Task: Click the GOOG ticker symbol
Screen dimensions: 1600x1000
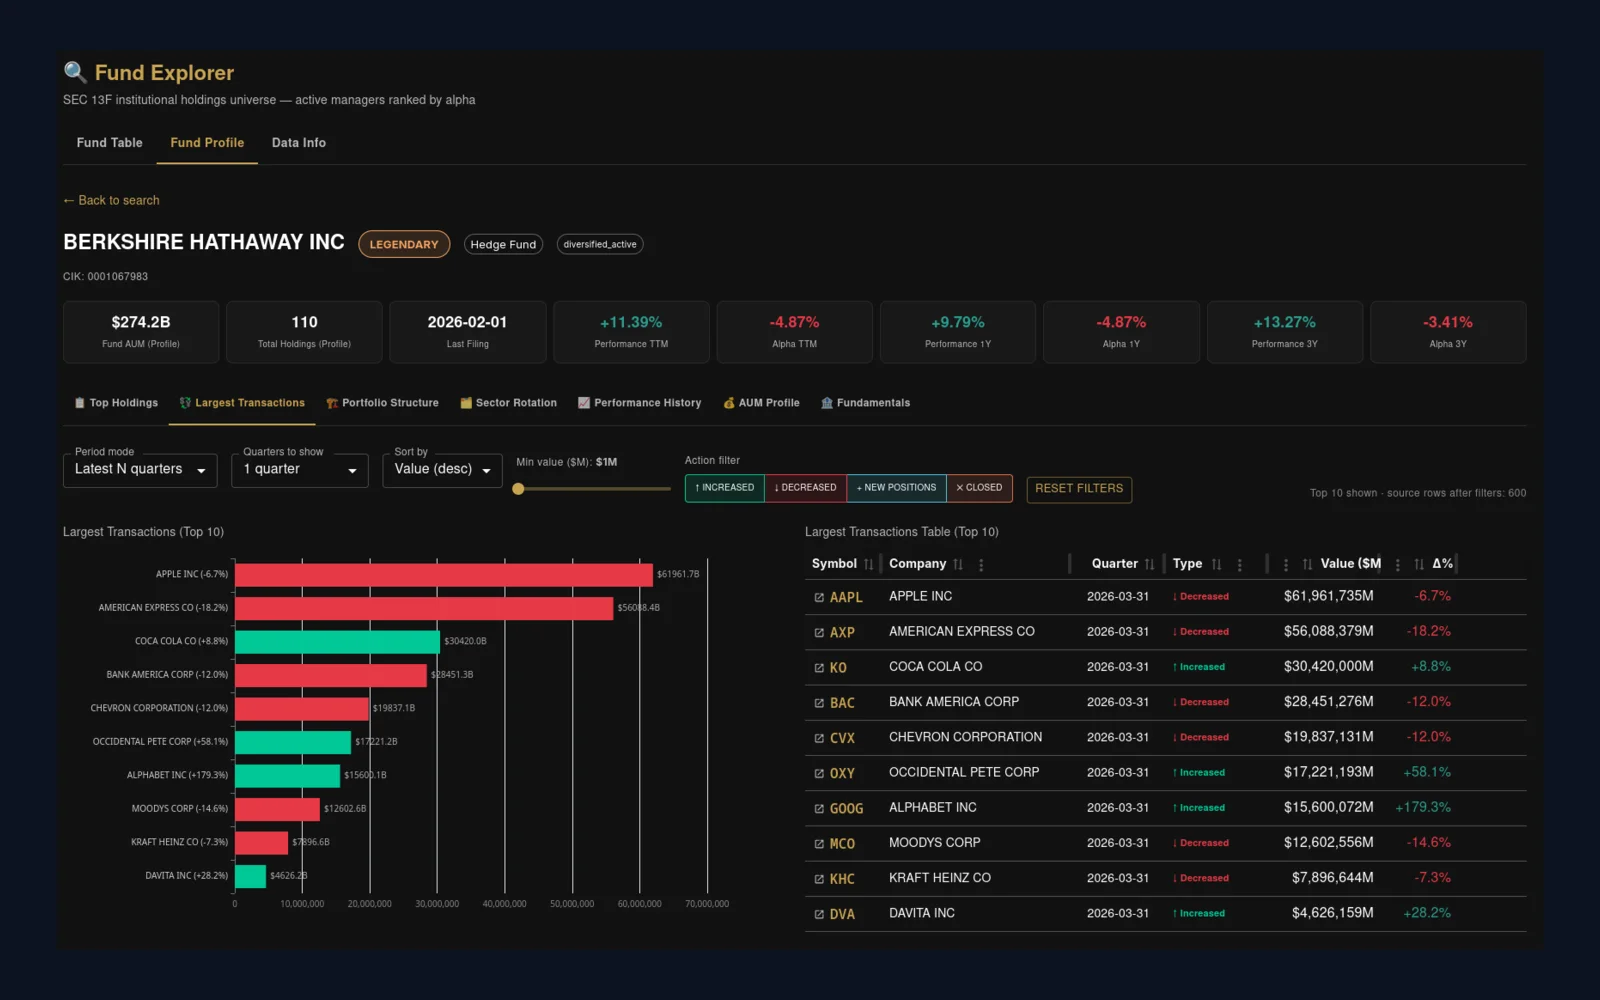Action: [x=846, y=808]
